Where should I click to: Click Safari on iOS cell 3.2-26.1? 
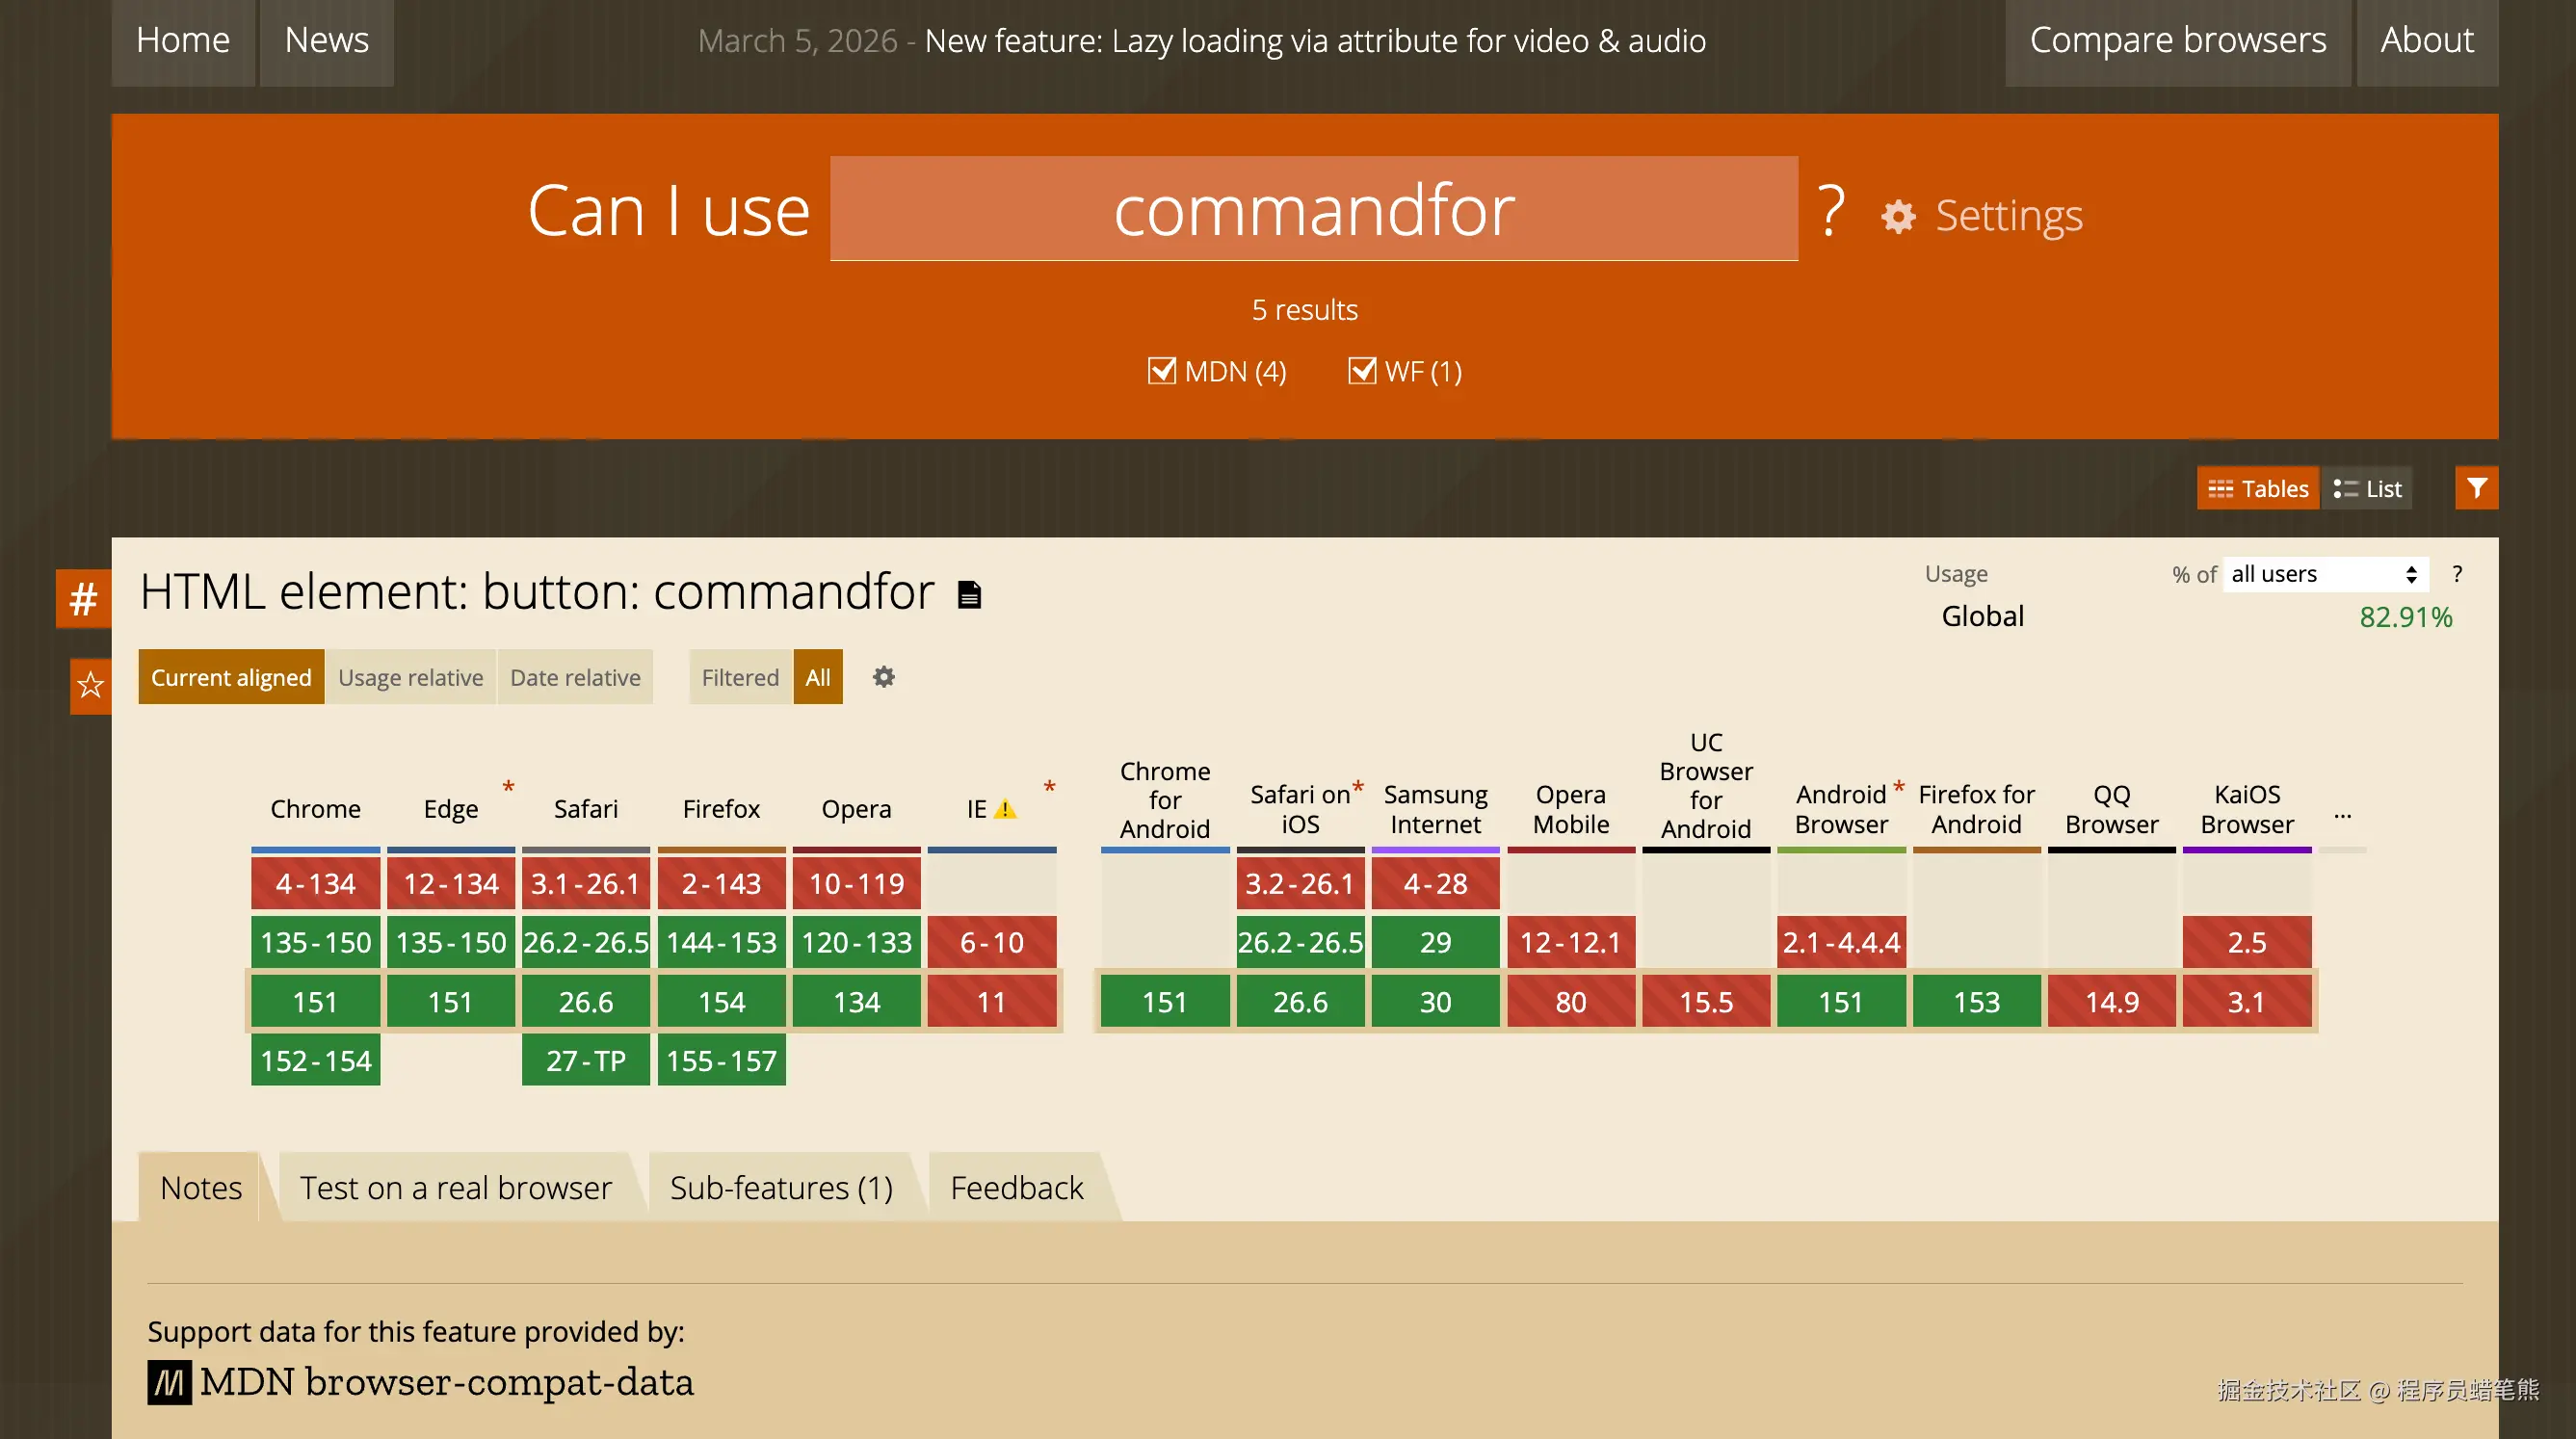[1300, 884]
